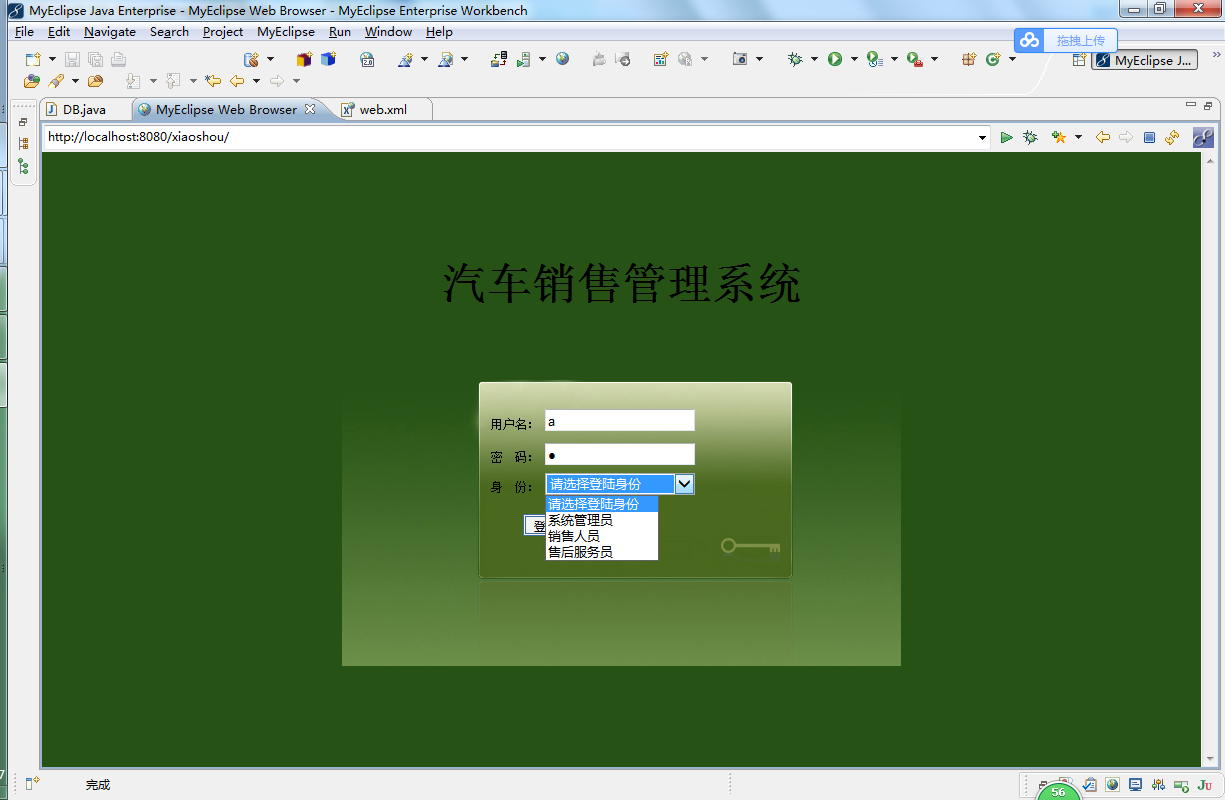
Task: Switch to the DB.java tab
Action: pyautogui.click(x=84, y=110)
